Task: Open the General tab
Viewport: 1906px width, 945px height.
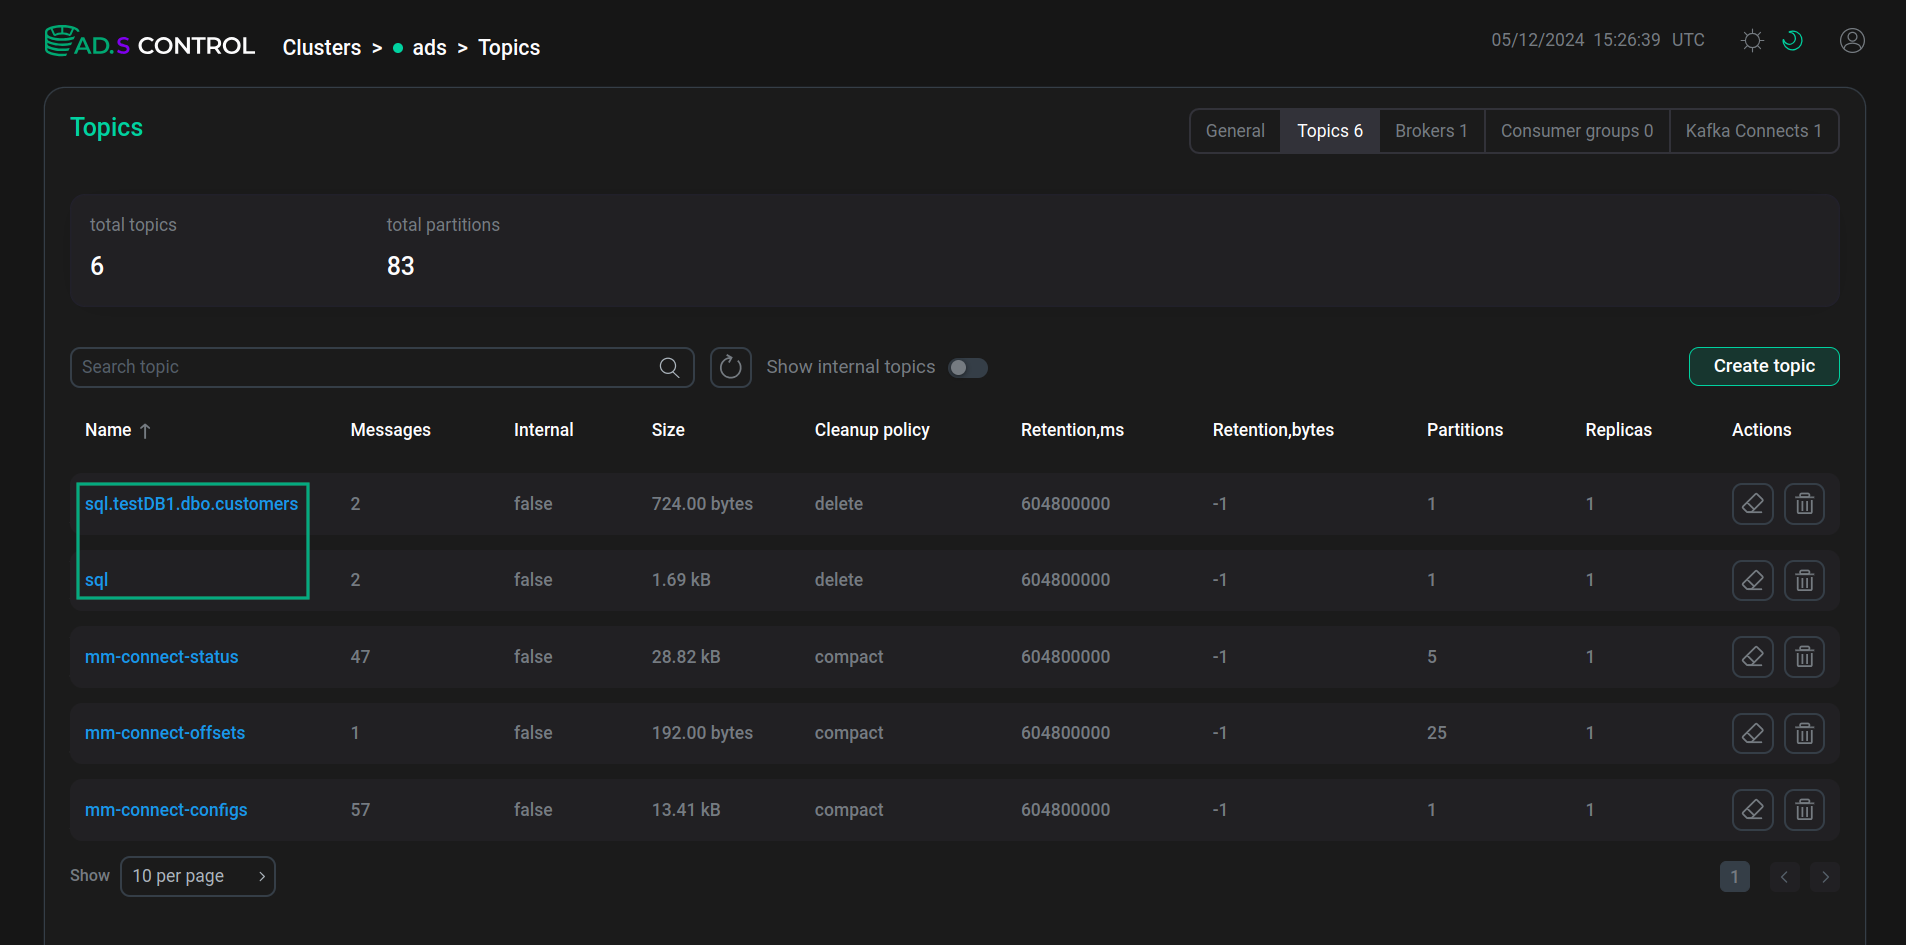Action: [x=1235, y=131]
